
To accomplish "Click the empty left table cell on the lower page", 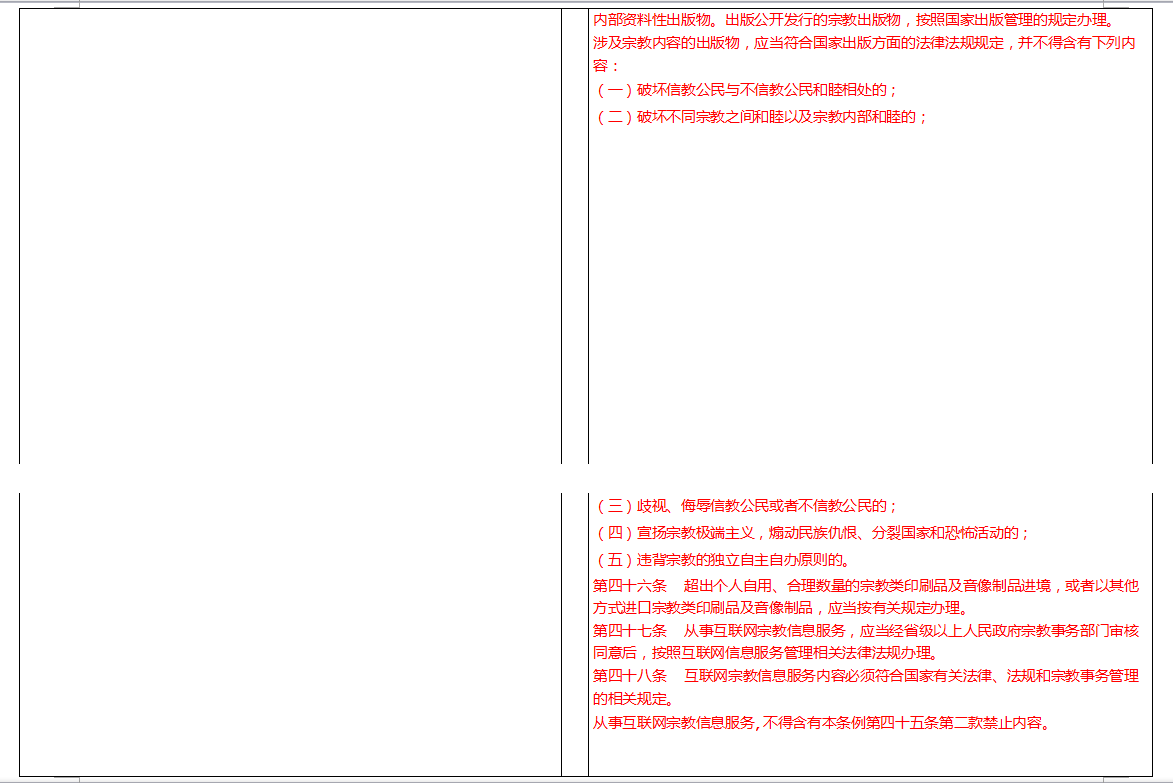I will click(290, 633).
